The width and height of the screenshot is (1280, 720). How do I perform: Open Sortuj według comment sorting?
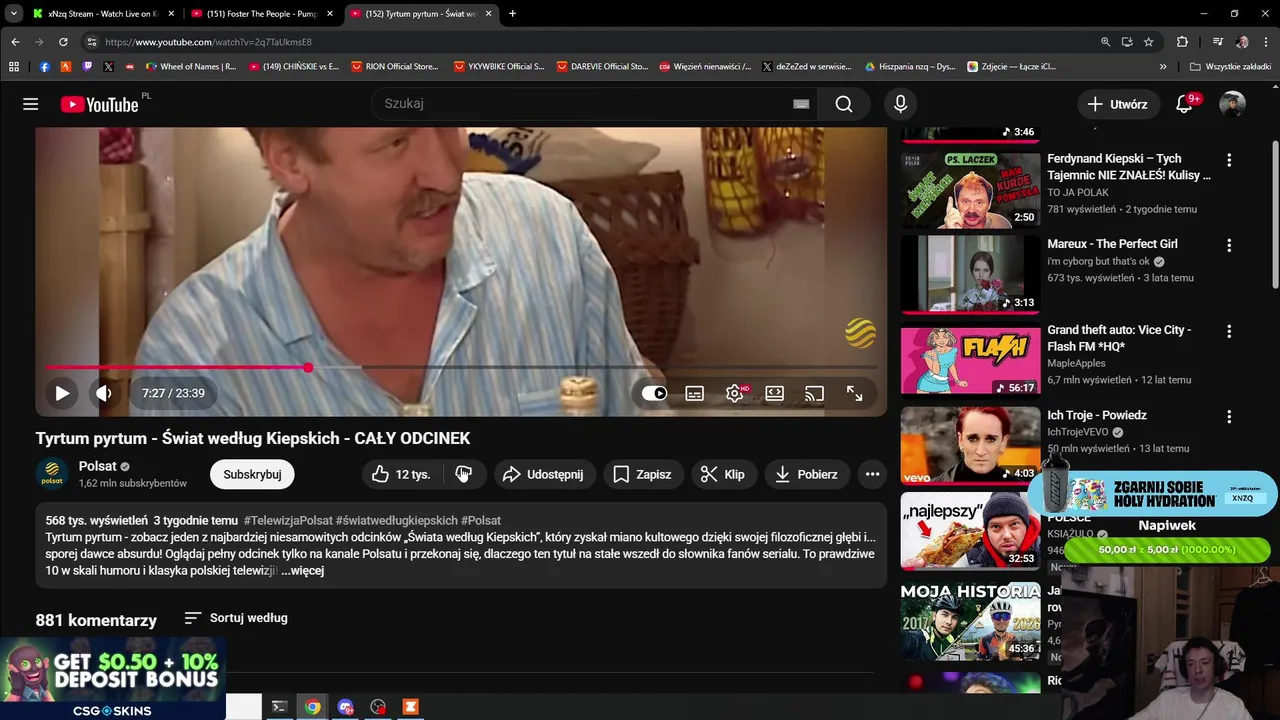pos(236,618)
